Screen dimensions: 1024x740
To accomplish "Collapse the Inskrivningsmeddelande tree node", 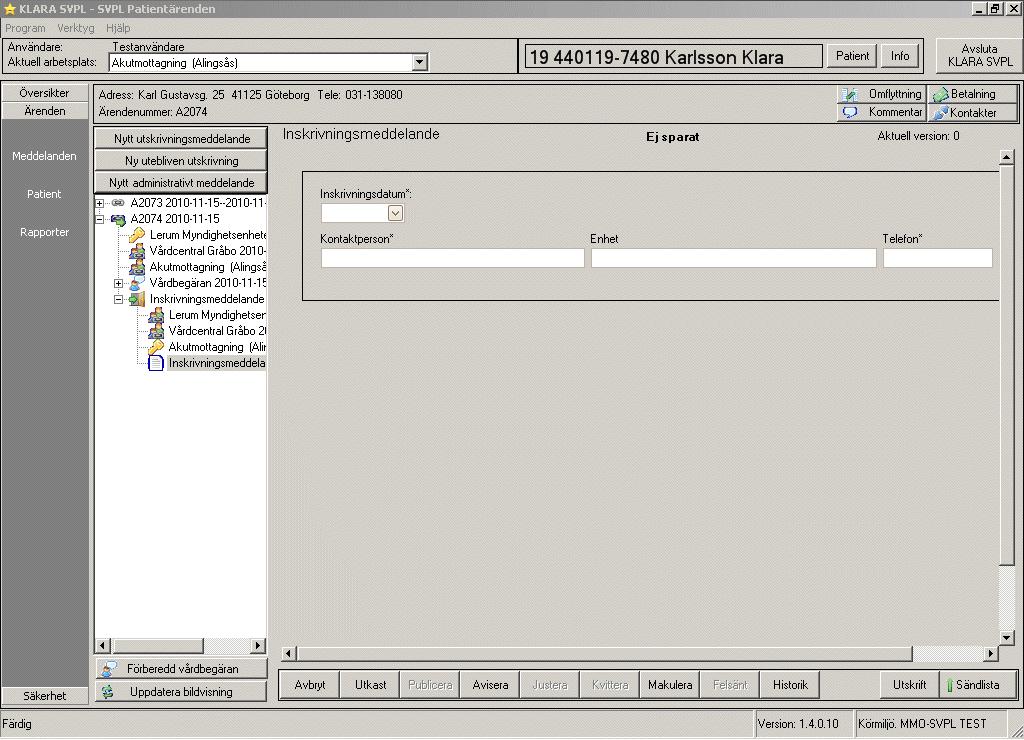I will (118, 300).
